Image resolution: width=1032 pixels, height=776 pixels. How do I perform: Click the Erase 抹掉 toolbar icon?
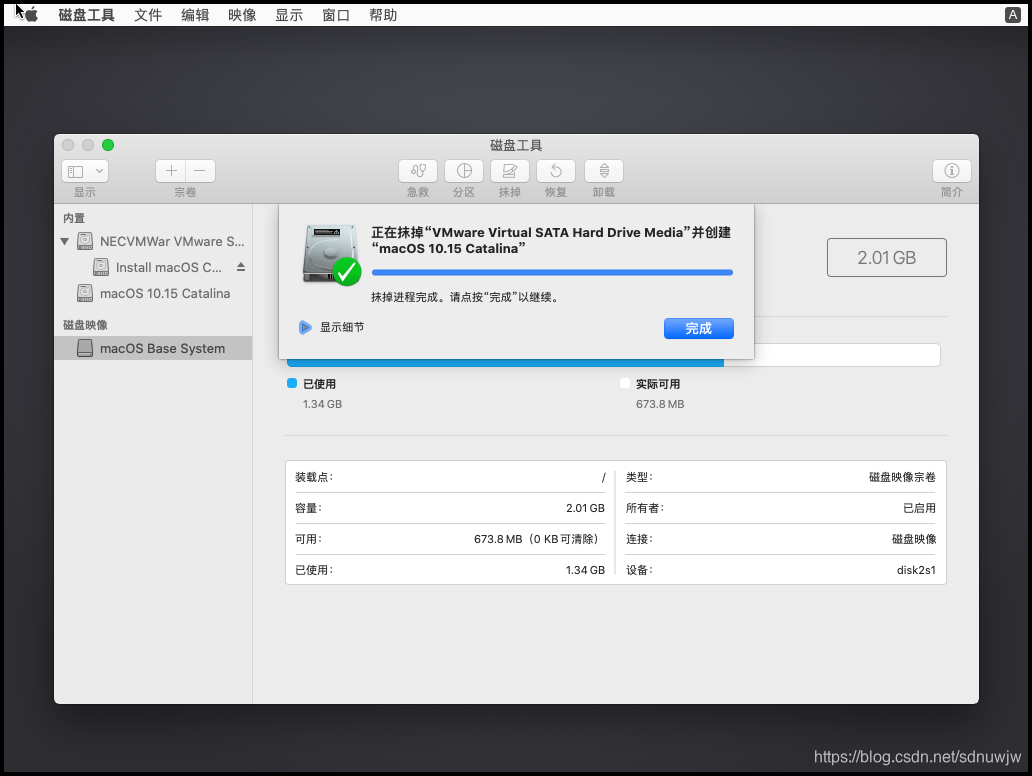pos(510,171)
